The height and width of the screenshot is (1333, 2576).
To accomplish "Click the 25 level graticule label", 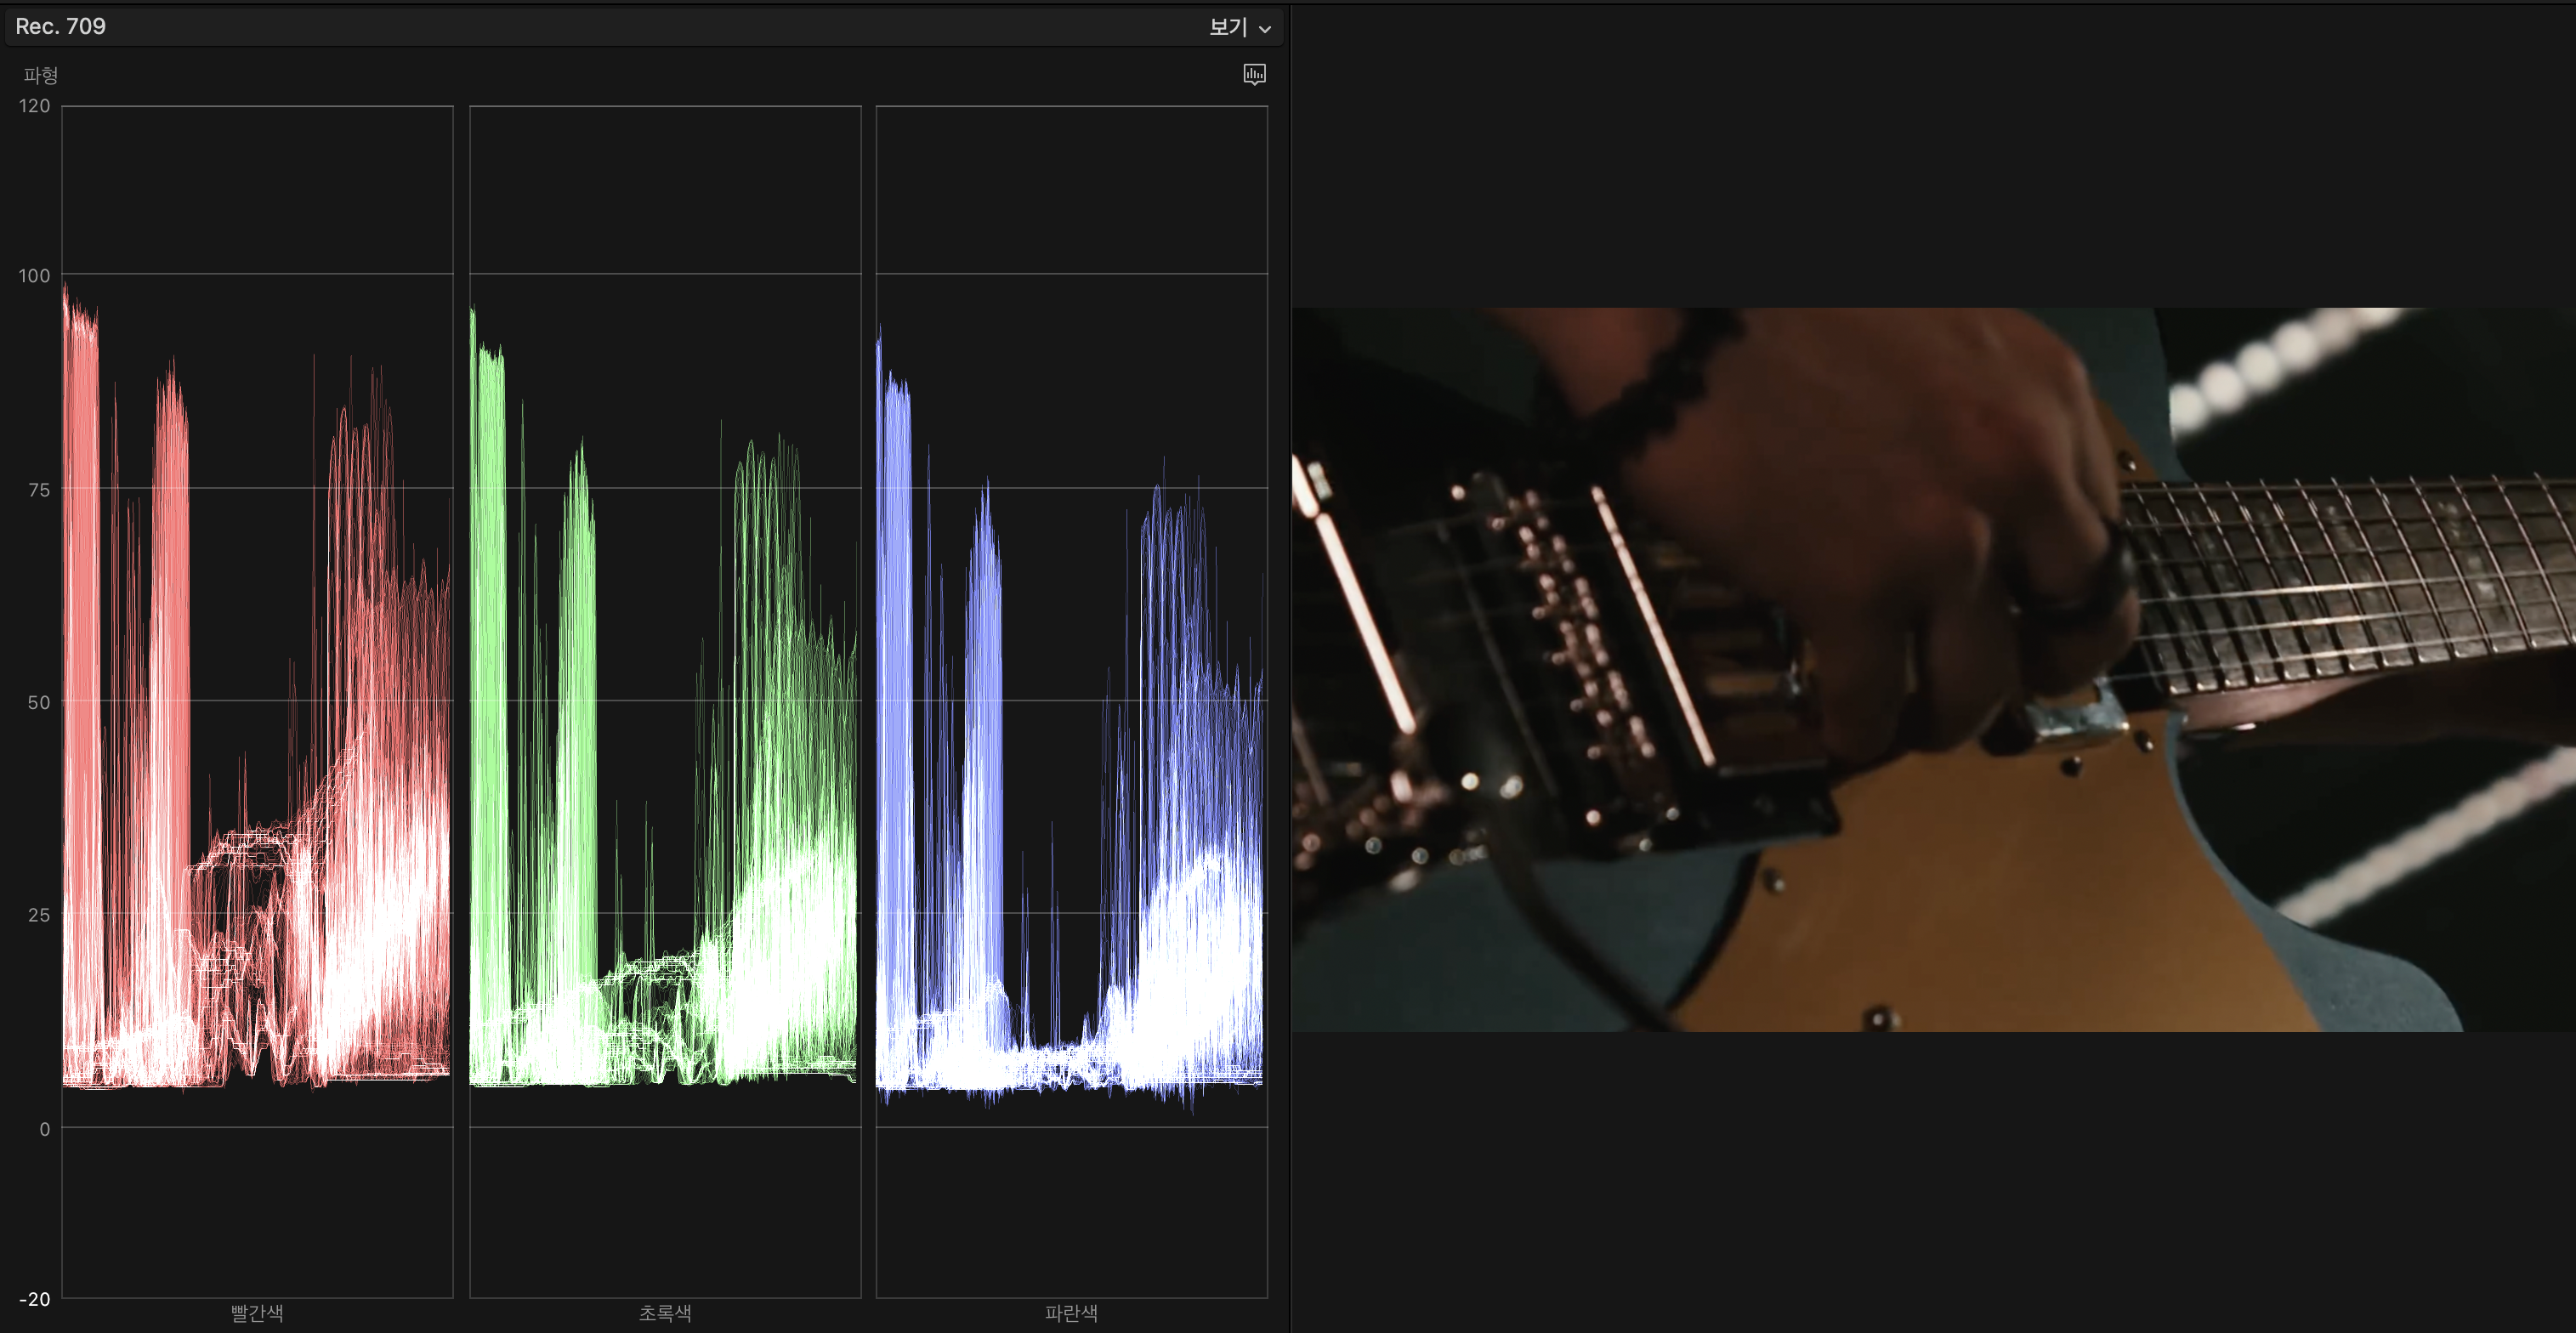I will click(38, 915).
